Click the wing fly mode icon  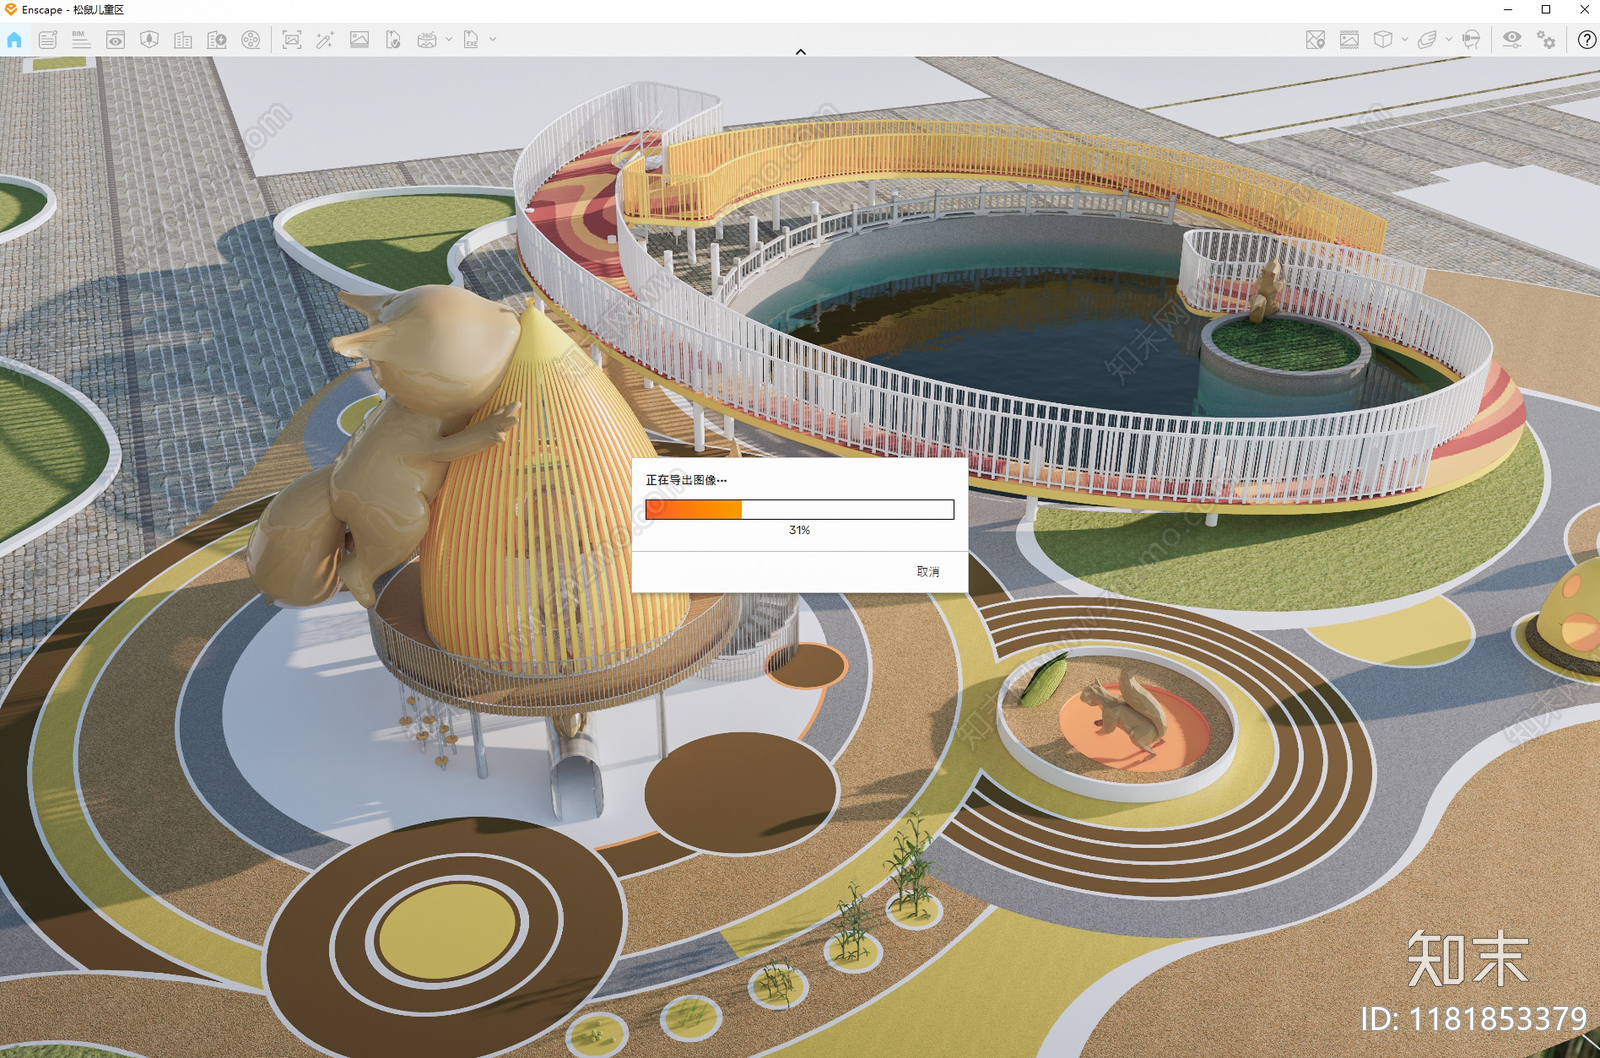point(1427,40)
